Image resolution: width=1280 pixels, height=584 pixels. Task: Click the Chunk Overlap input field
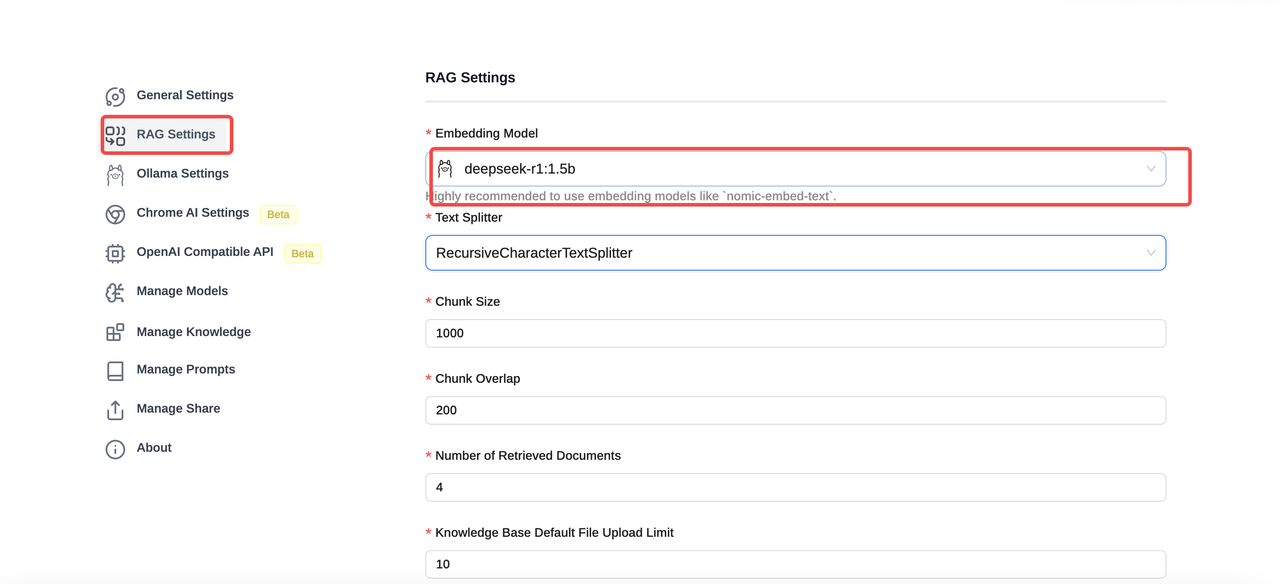[795, 410]
